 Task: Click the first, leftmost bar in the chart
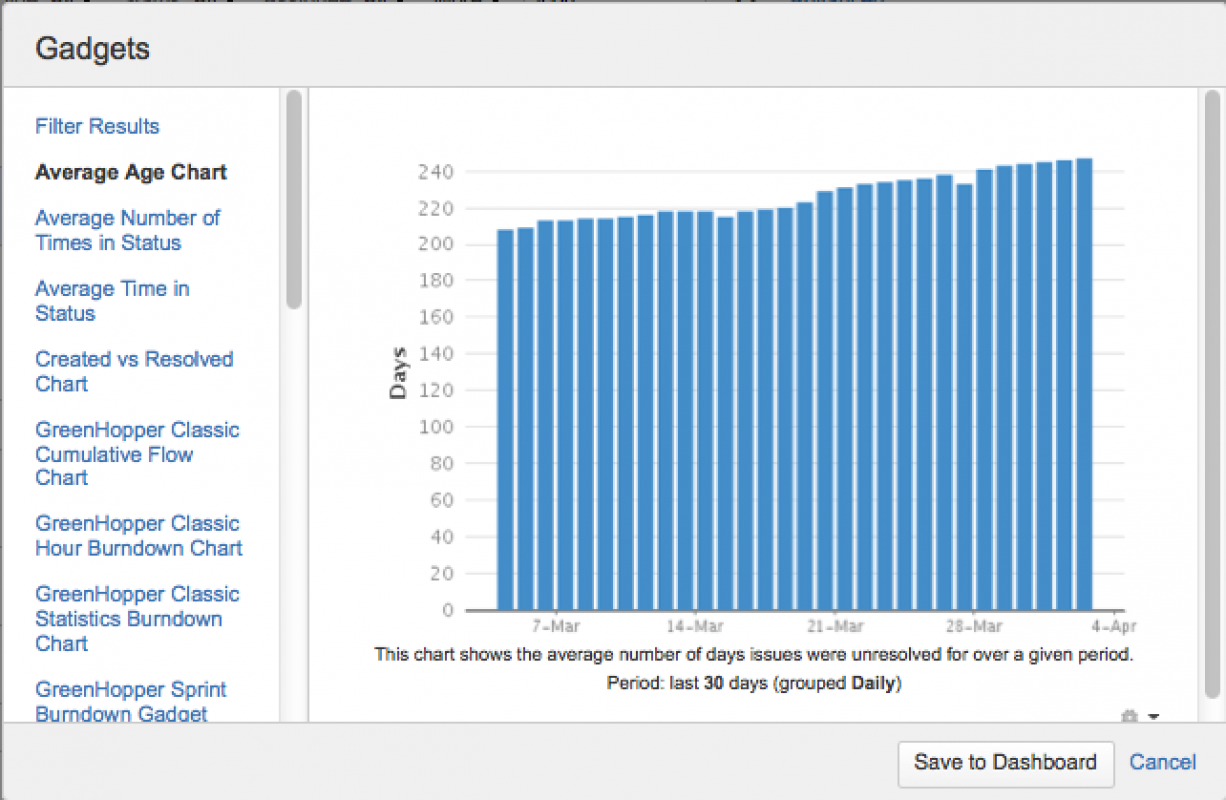(x=505, y=420)
